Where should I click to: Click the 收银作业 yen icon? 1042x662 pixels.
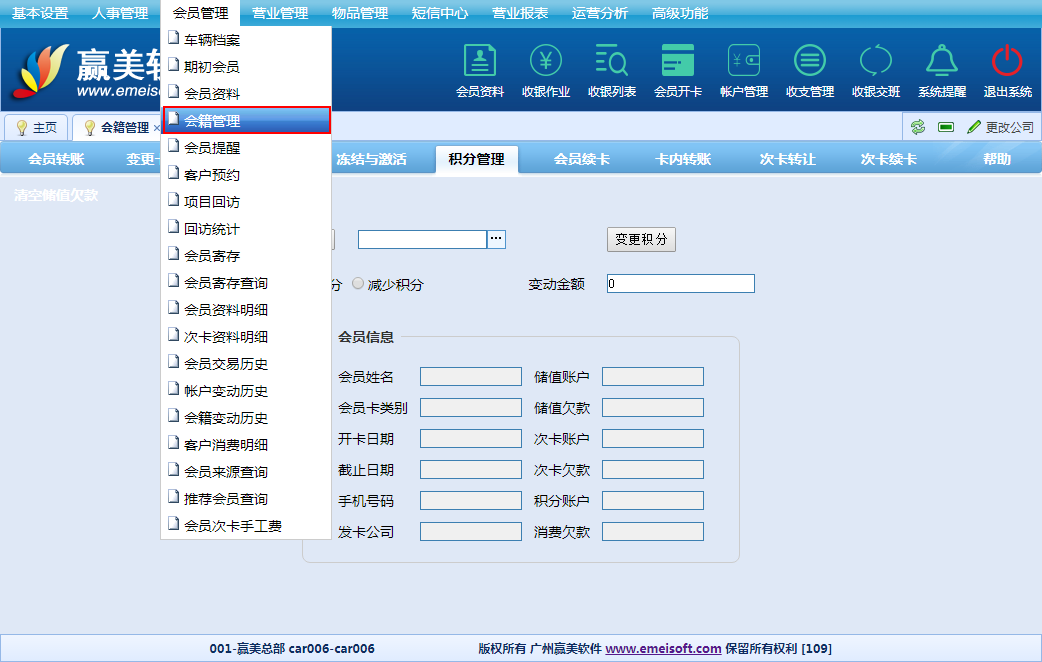[x=546, y=62]
